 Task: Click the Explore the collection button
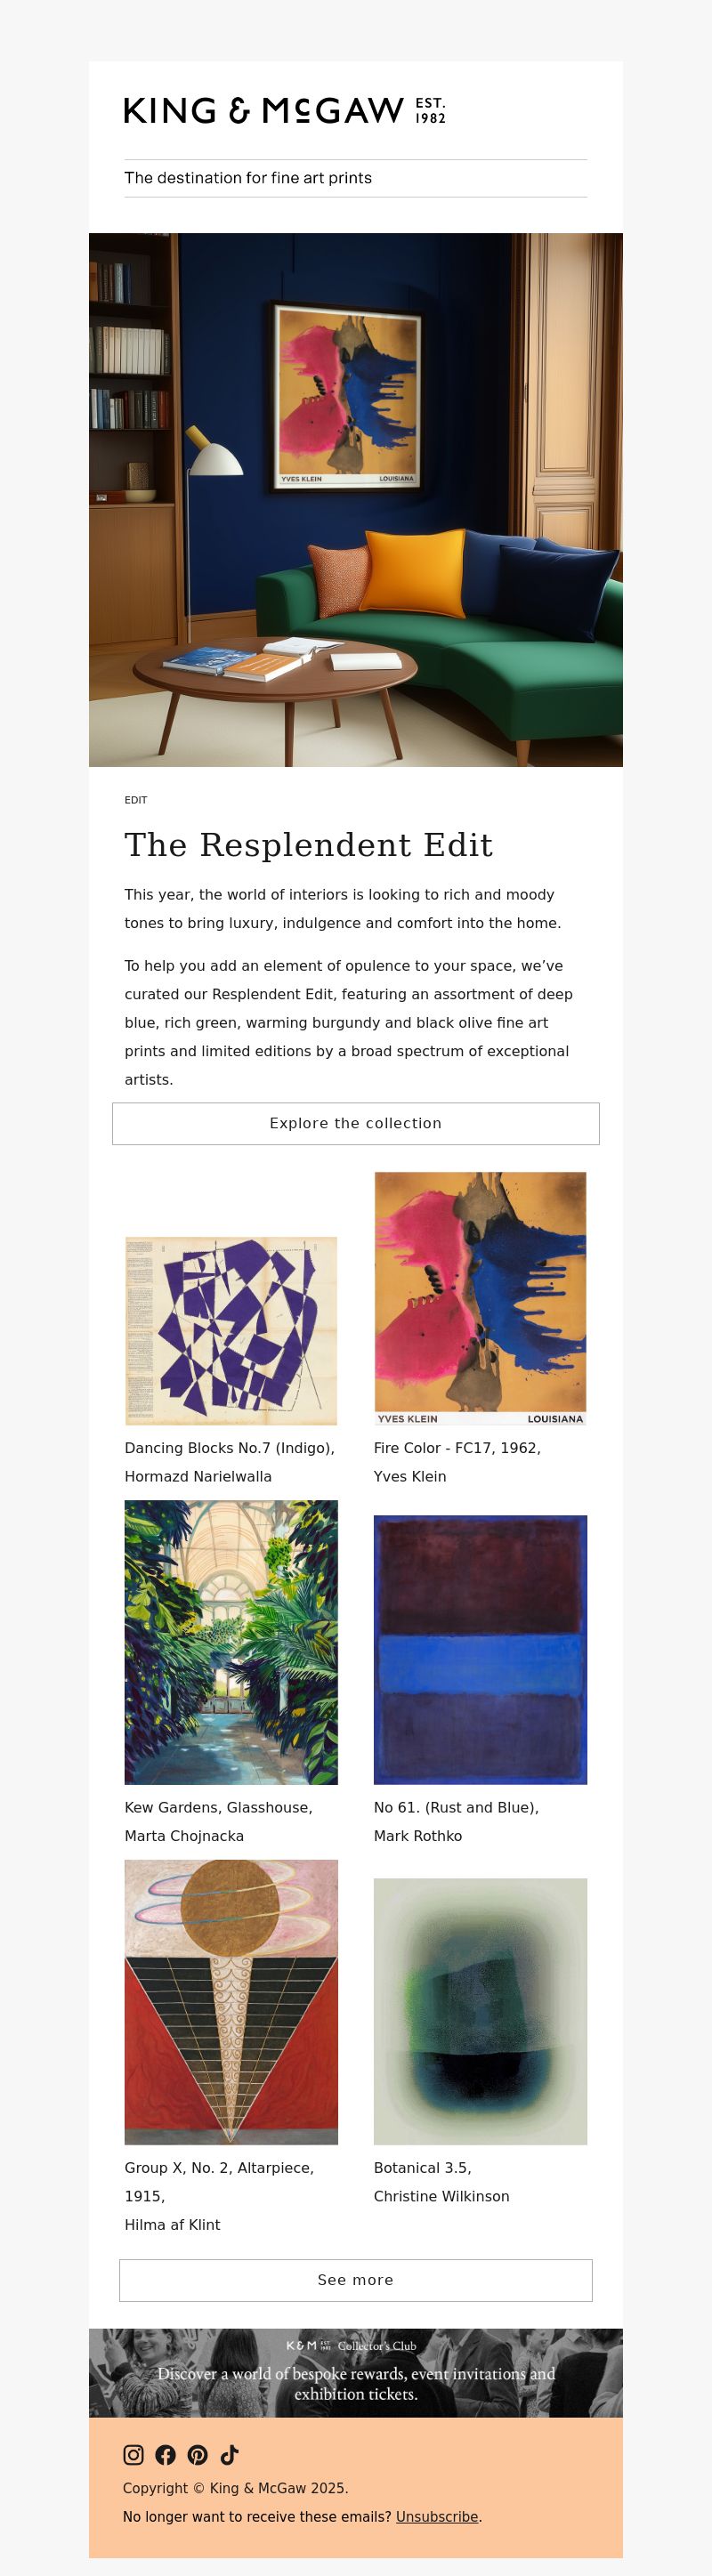356,1123
